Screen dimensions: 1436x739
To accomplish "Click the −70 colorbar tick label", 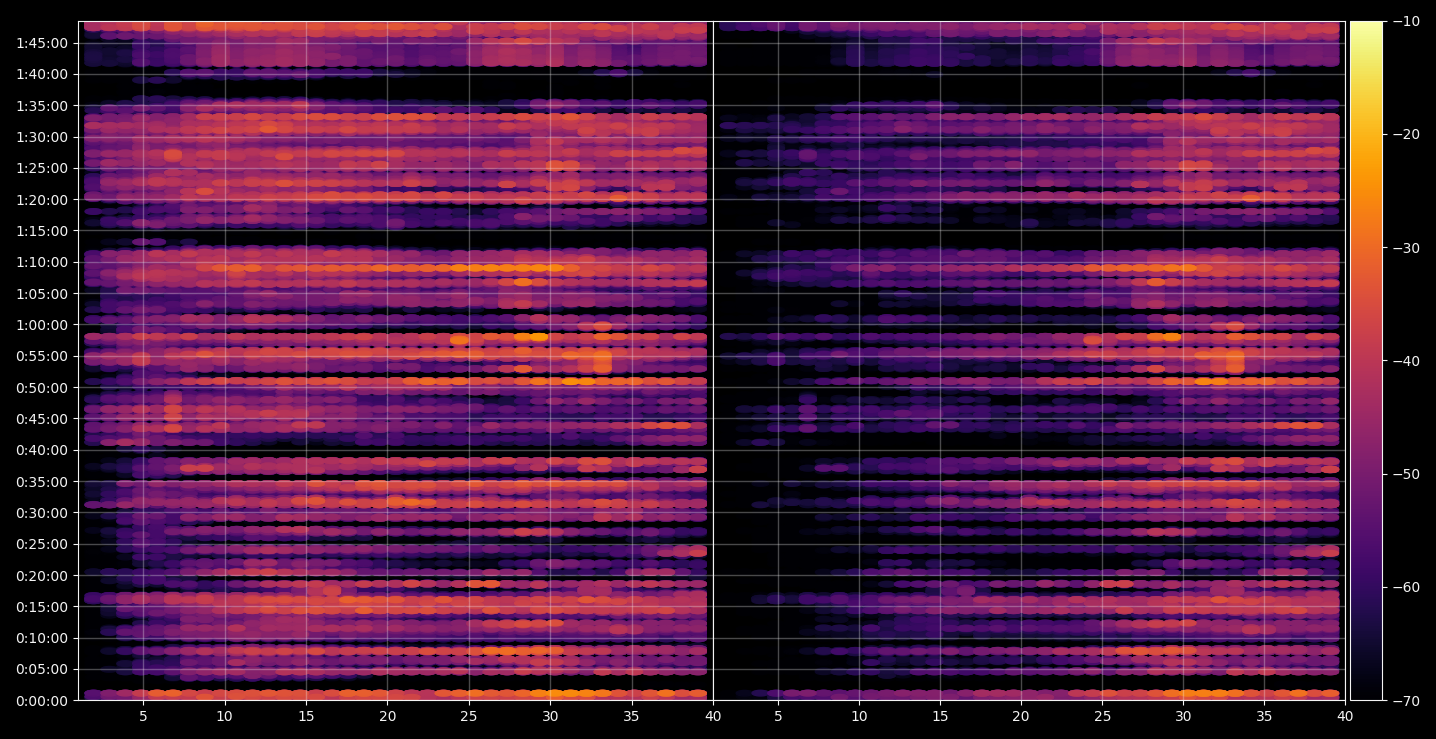I will coord(1405,701).
